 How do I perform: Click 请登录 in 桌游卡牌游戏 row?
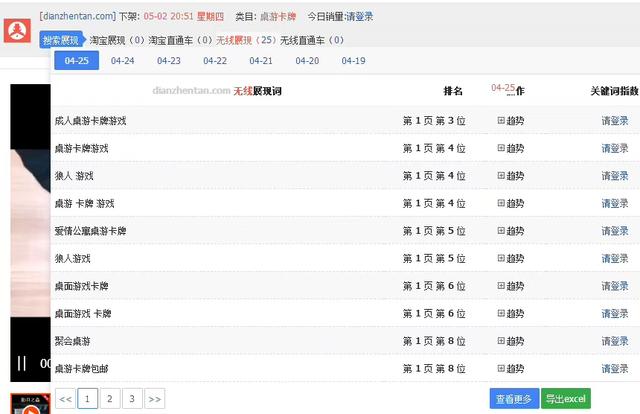click(x=615, y=148)
